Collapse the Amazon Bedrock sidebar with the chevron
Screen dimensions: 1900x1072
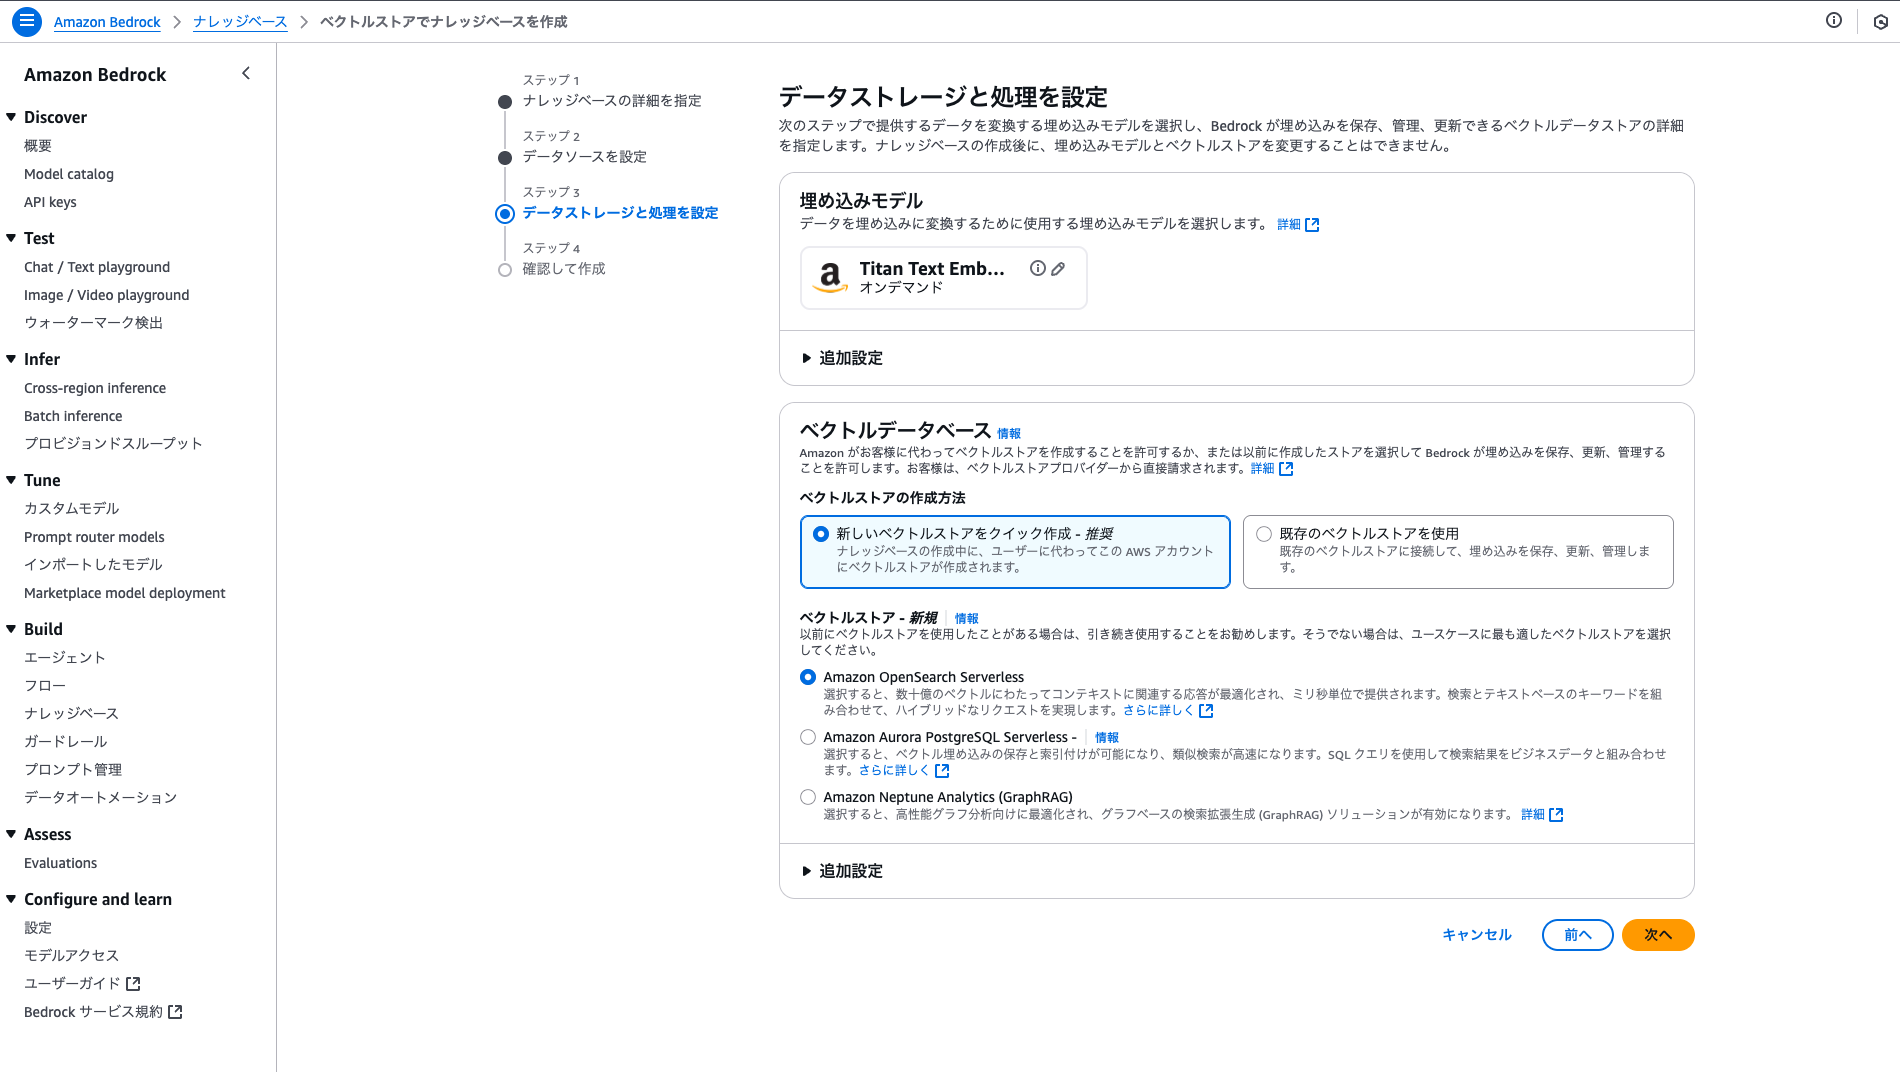click(x=246, y=73)
